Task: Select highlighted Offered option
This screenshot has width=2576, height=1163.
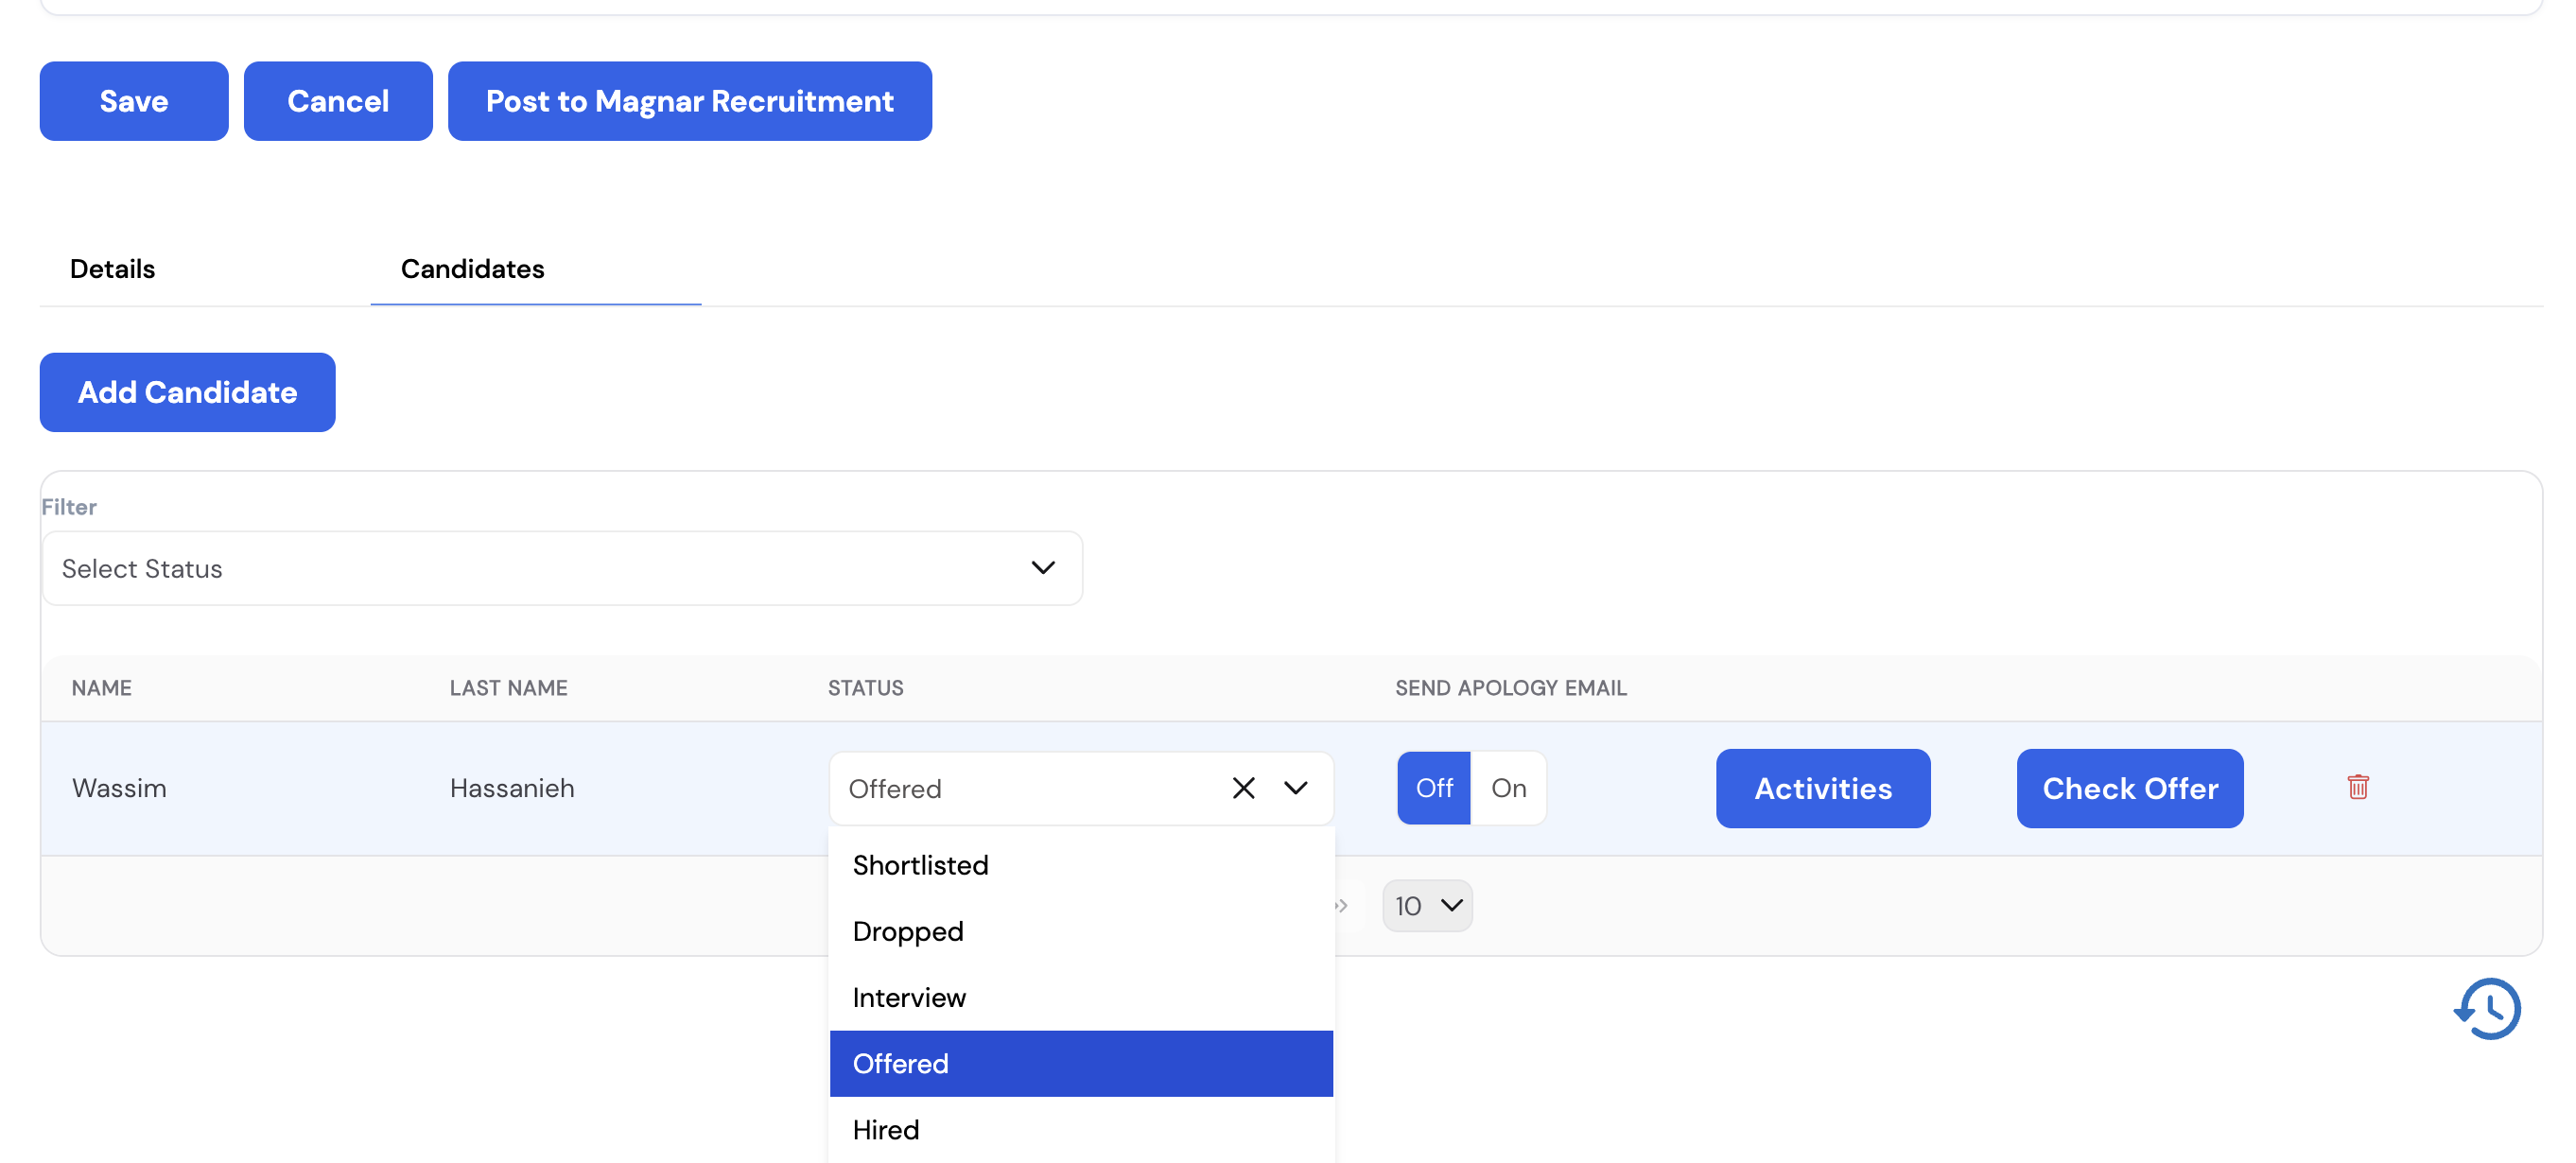Action: pyautogui.click(x=1081, y=1063)
